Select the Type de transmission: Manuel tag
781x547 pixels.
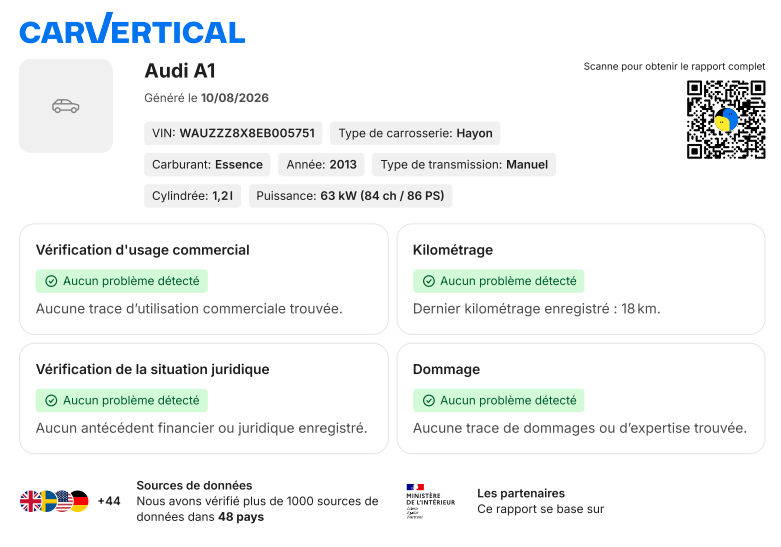[464, 165]
